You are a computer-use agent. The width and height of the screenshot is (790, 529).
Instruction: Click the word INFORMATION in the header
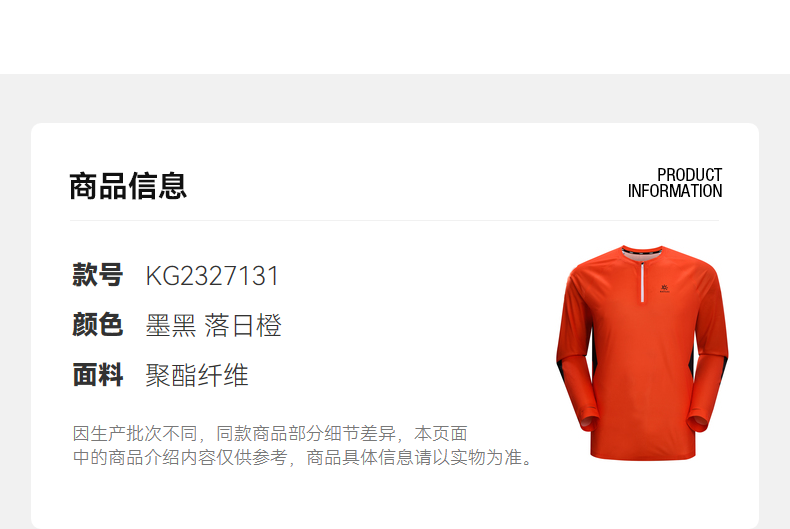coord(675,191)
